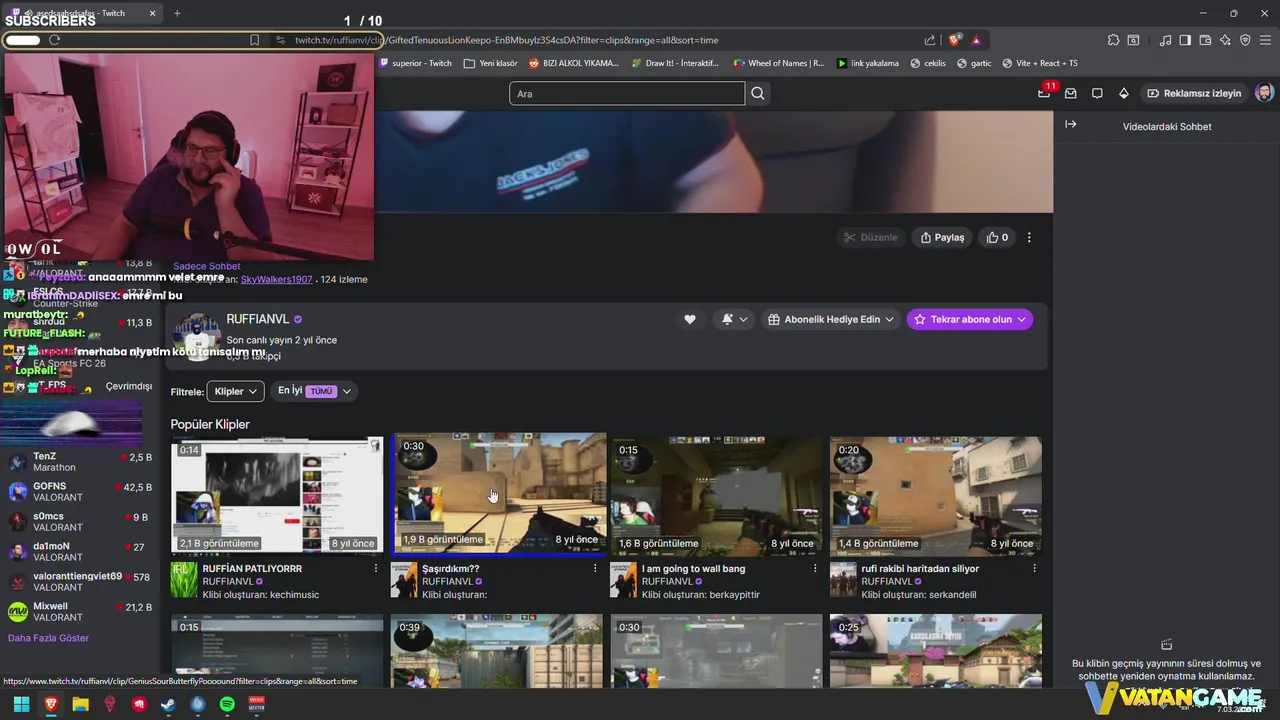1280x720 pixels.
Task: Open GOFNS VALORANT channel in sidebar
Action: [80, 492]
